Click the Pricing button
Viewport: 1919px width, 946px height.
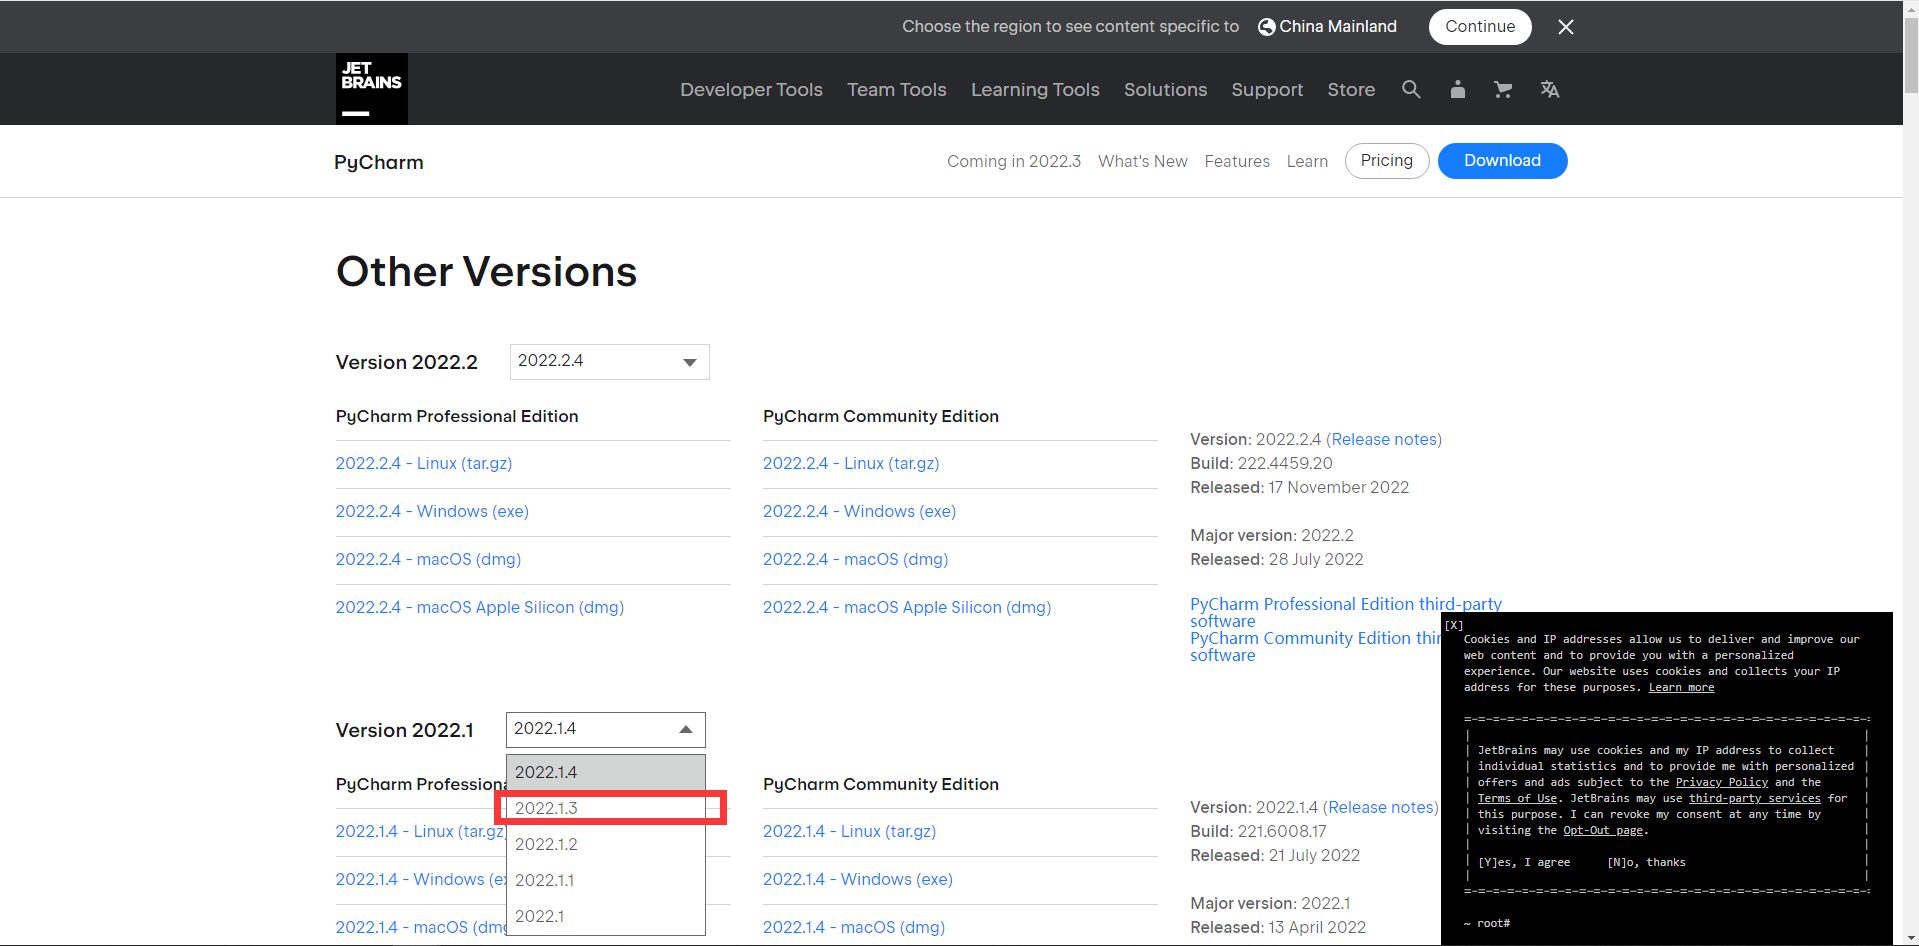[x=1387, y=161]
